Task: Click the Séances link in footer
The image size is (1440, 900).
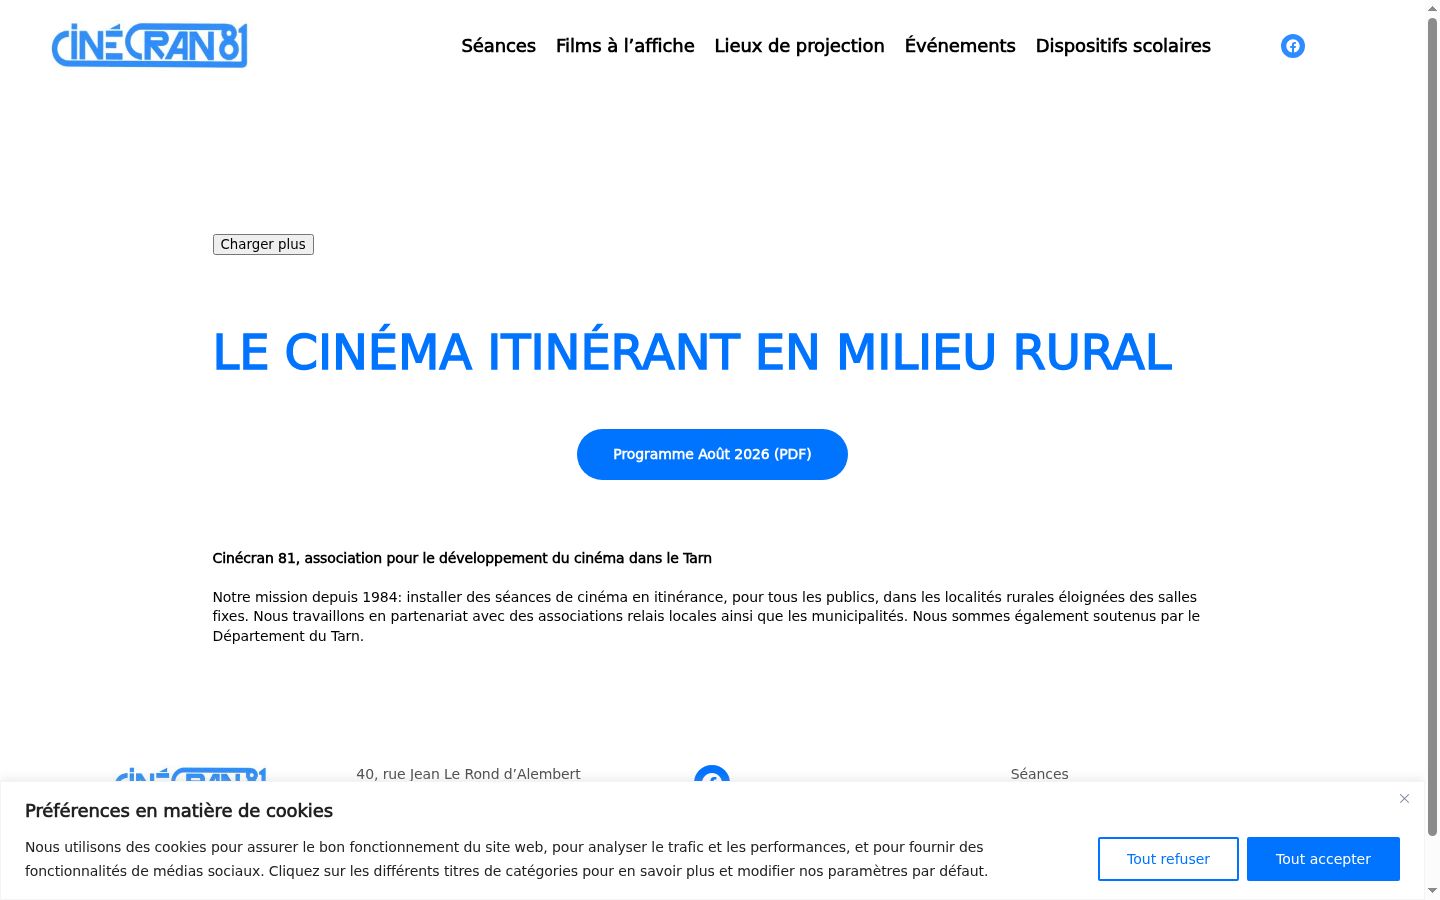Action: [x=1039, y=774]
